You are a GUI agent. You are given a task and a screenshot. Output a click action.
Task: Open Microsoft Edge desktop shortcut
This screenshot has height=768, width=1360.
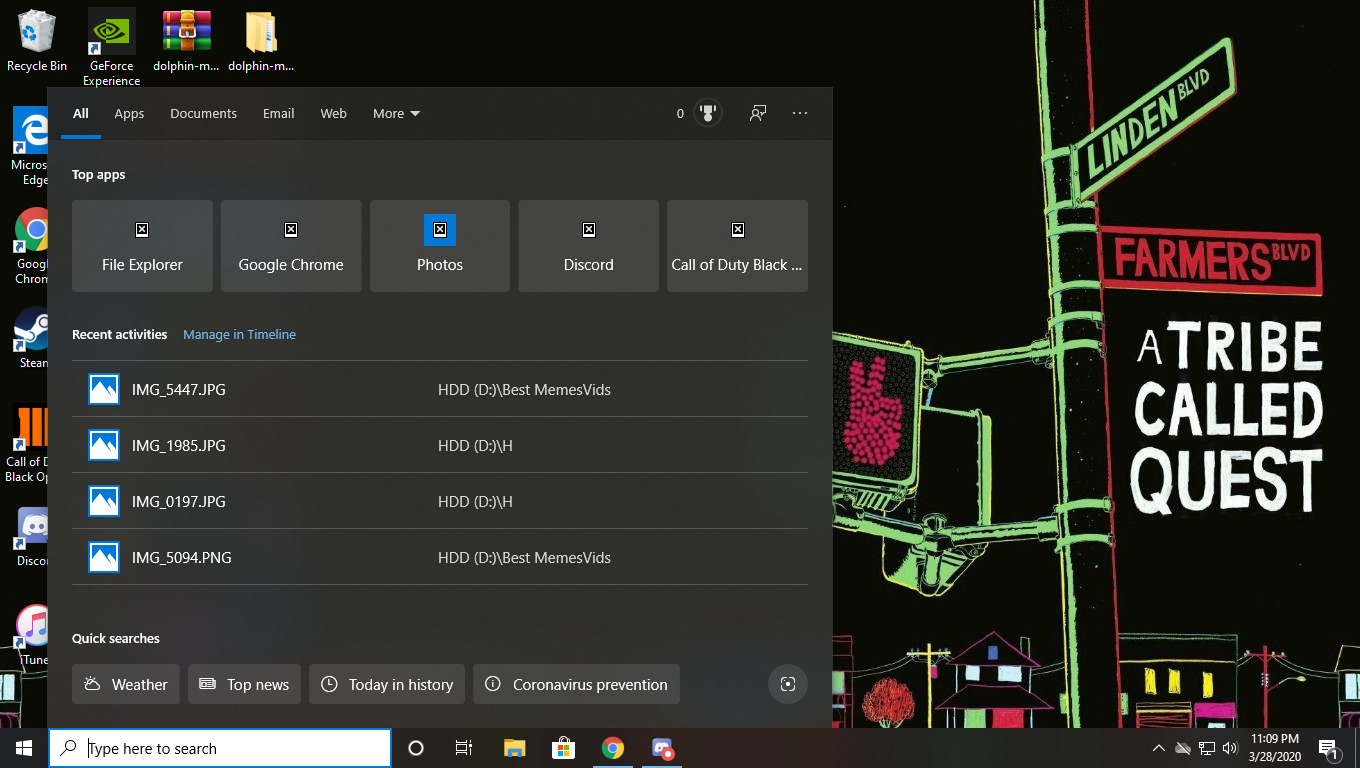[30, 147]
